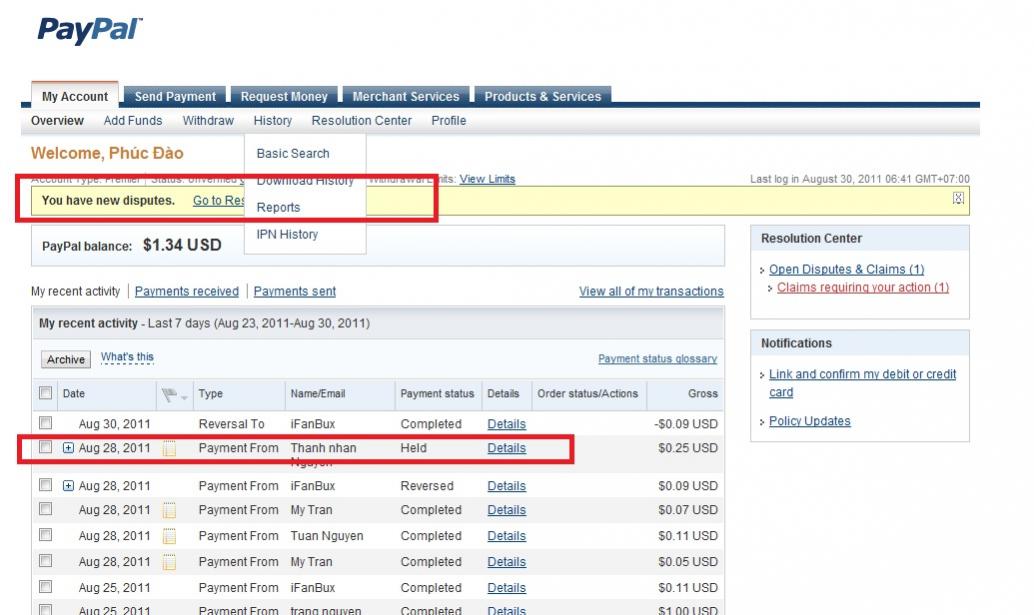
Task: Click the flag icon in table header
Action: click(x=169, y=394)
